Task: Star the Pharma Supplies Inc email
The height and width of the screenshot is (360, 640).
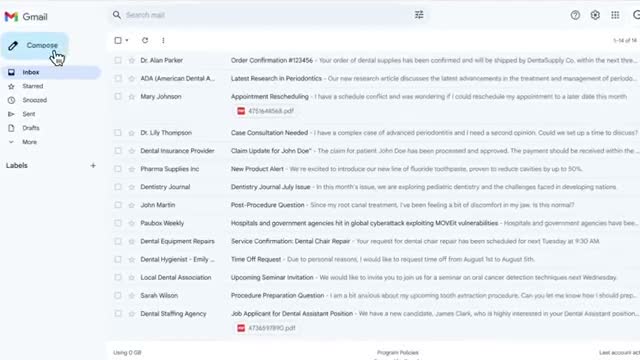Action: (131, 169)
